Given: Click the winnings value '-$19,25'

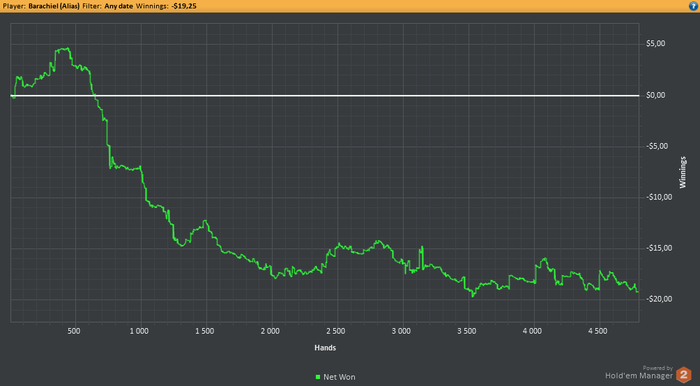Looking at the screenshot, I should coord(184,6).
